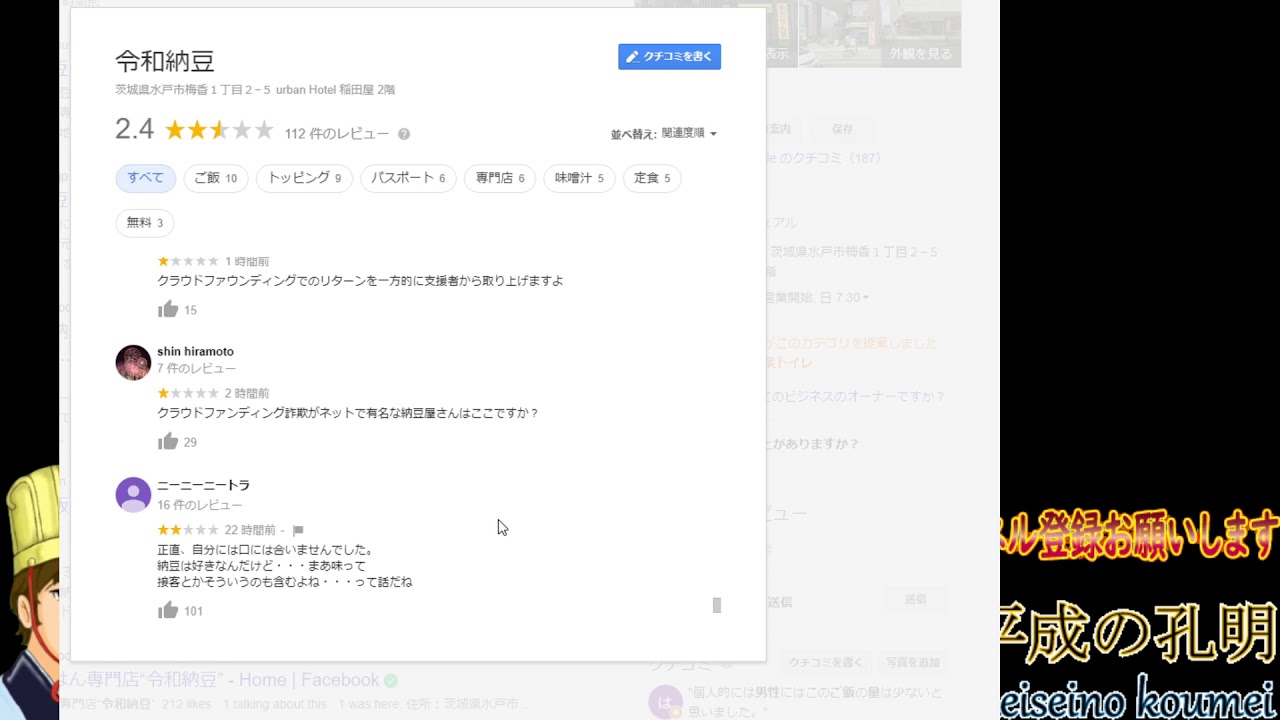Screen dimensions: 1280x720
Task: Select the 無料 3 filter chip
Action: (145, 222)
